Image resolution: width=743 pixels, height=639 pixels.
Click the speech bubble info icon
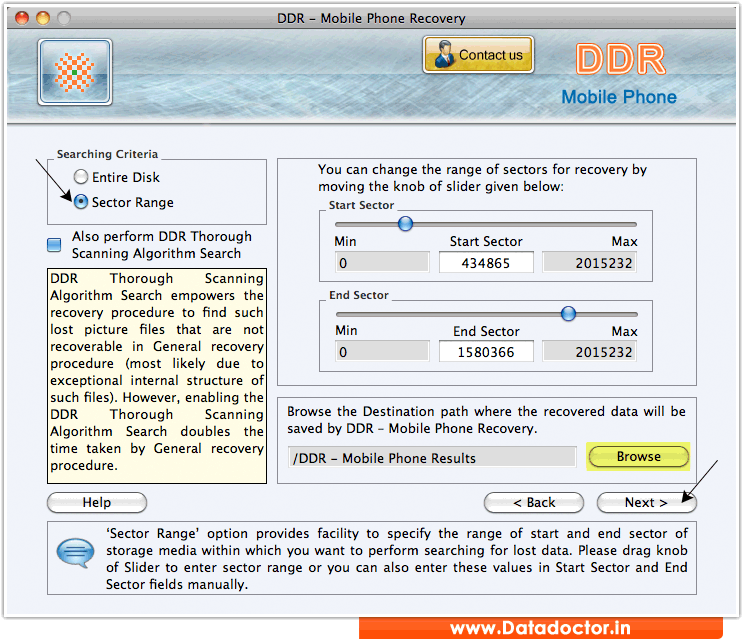(75, 553)
